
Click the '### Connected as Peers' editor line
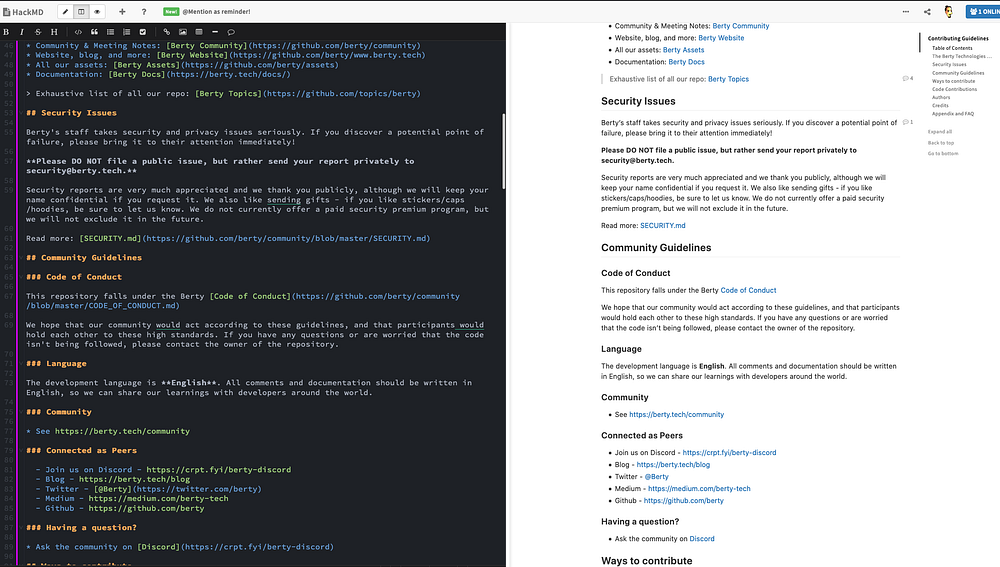click(x=81, y=450)
